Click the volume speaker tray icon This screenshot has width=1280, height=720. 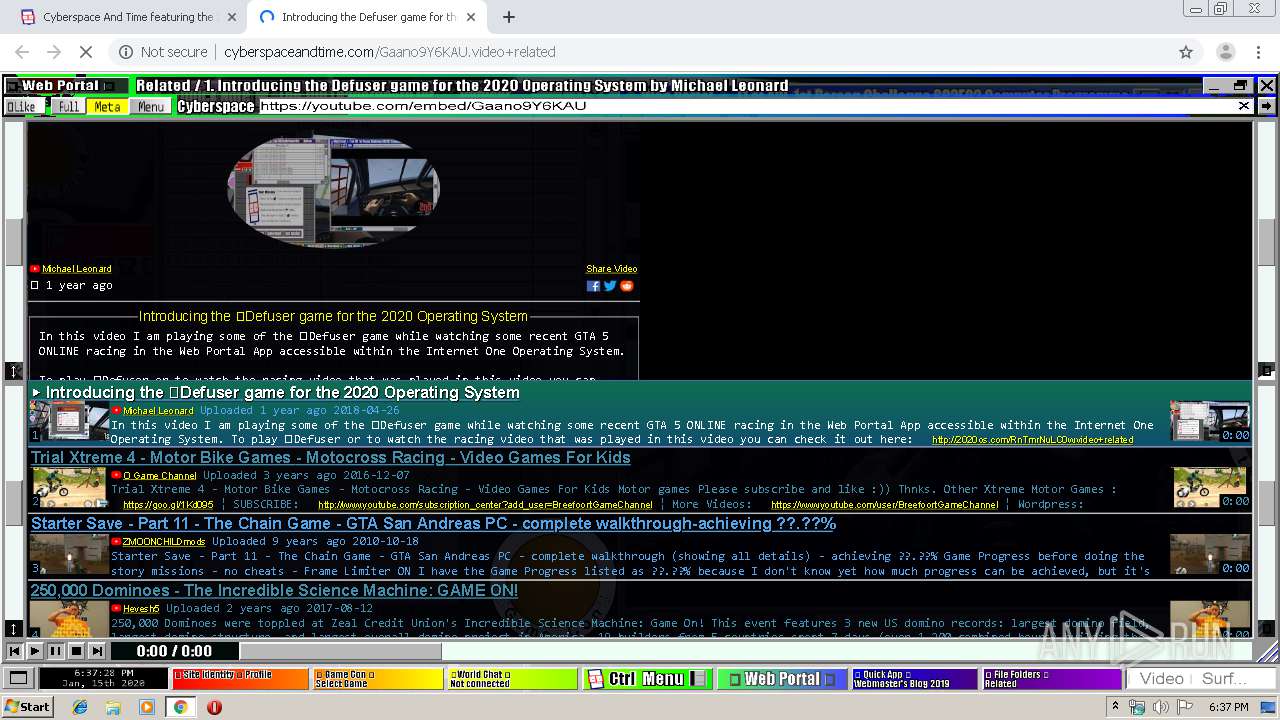(1160, 707)
